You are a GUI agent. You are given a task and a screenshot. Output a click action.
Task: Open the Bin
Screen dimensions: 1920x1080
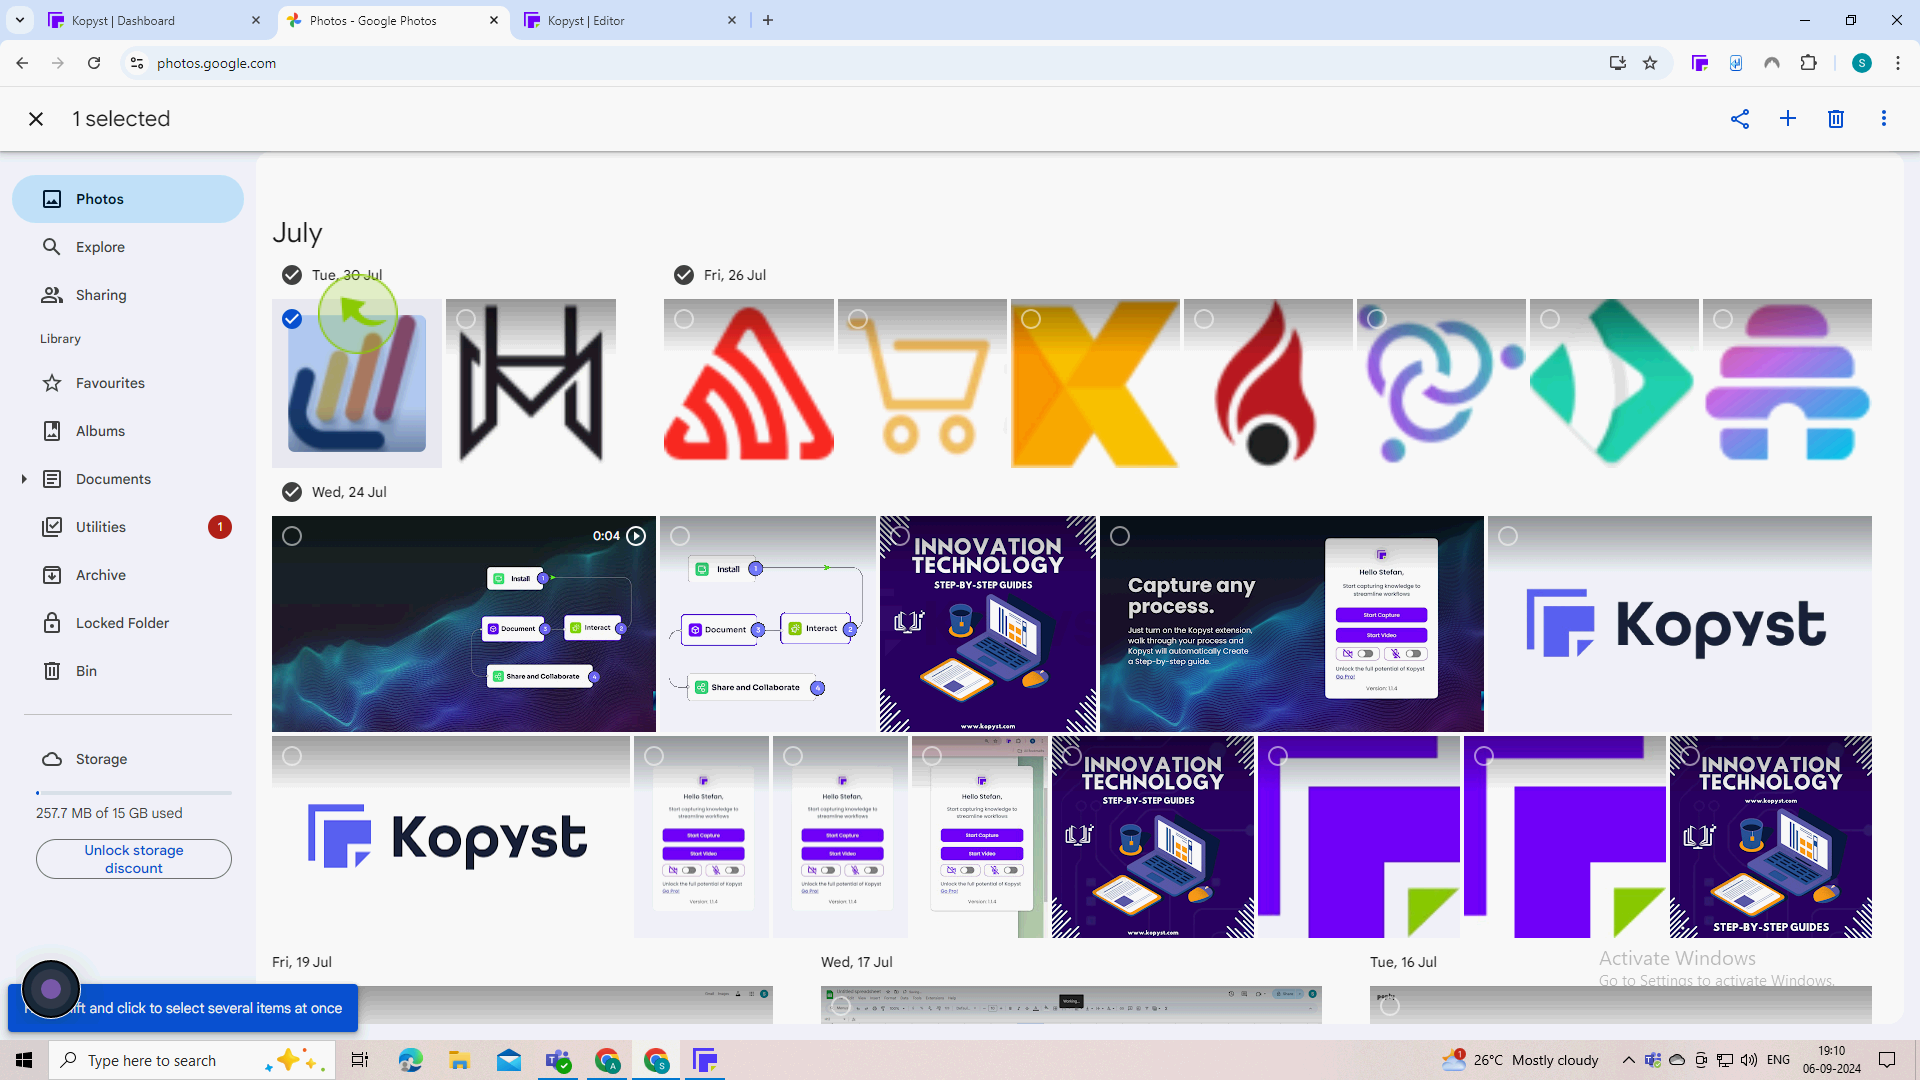click(x=128, y=671)
